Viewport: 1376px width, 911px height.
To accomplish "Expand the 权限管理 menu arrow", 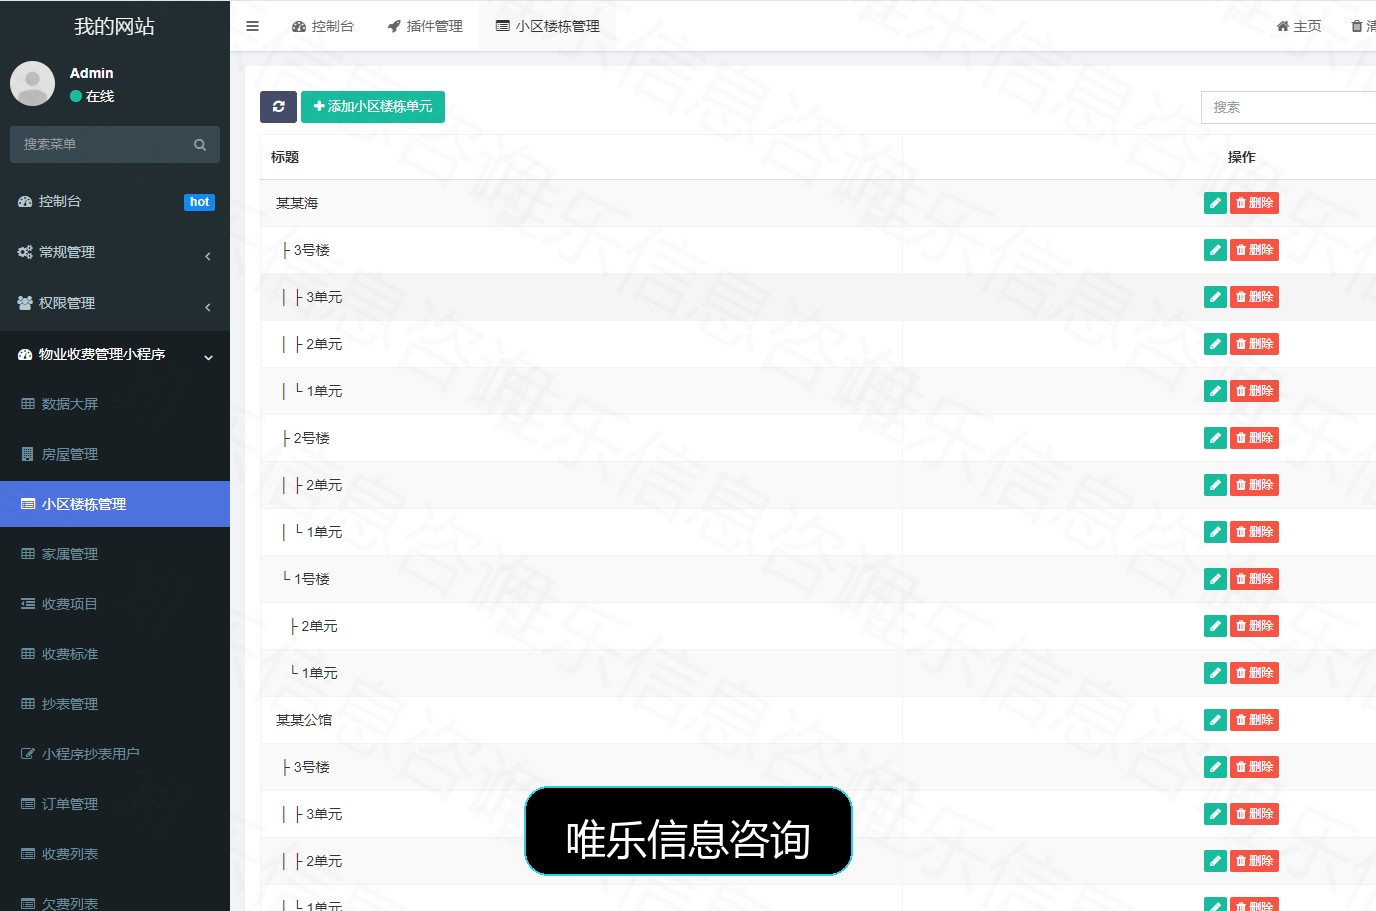I will [208, 307].
